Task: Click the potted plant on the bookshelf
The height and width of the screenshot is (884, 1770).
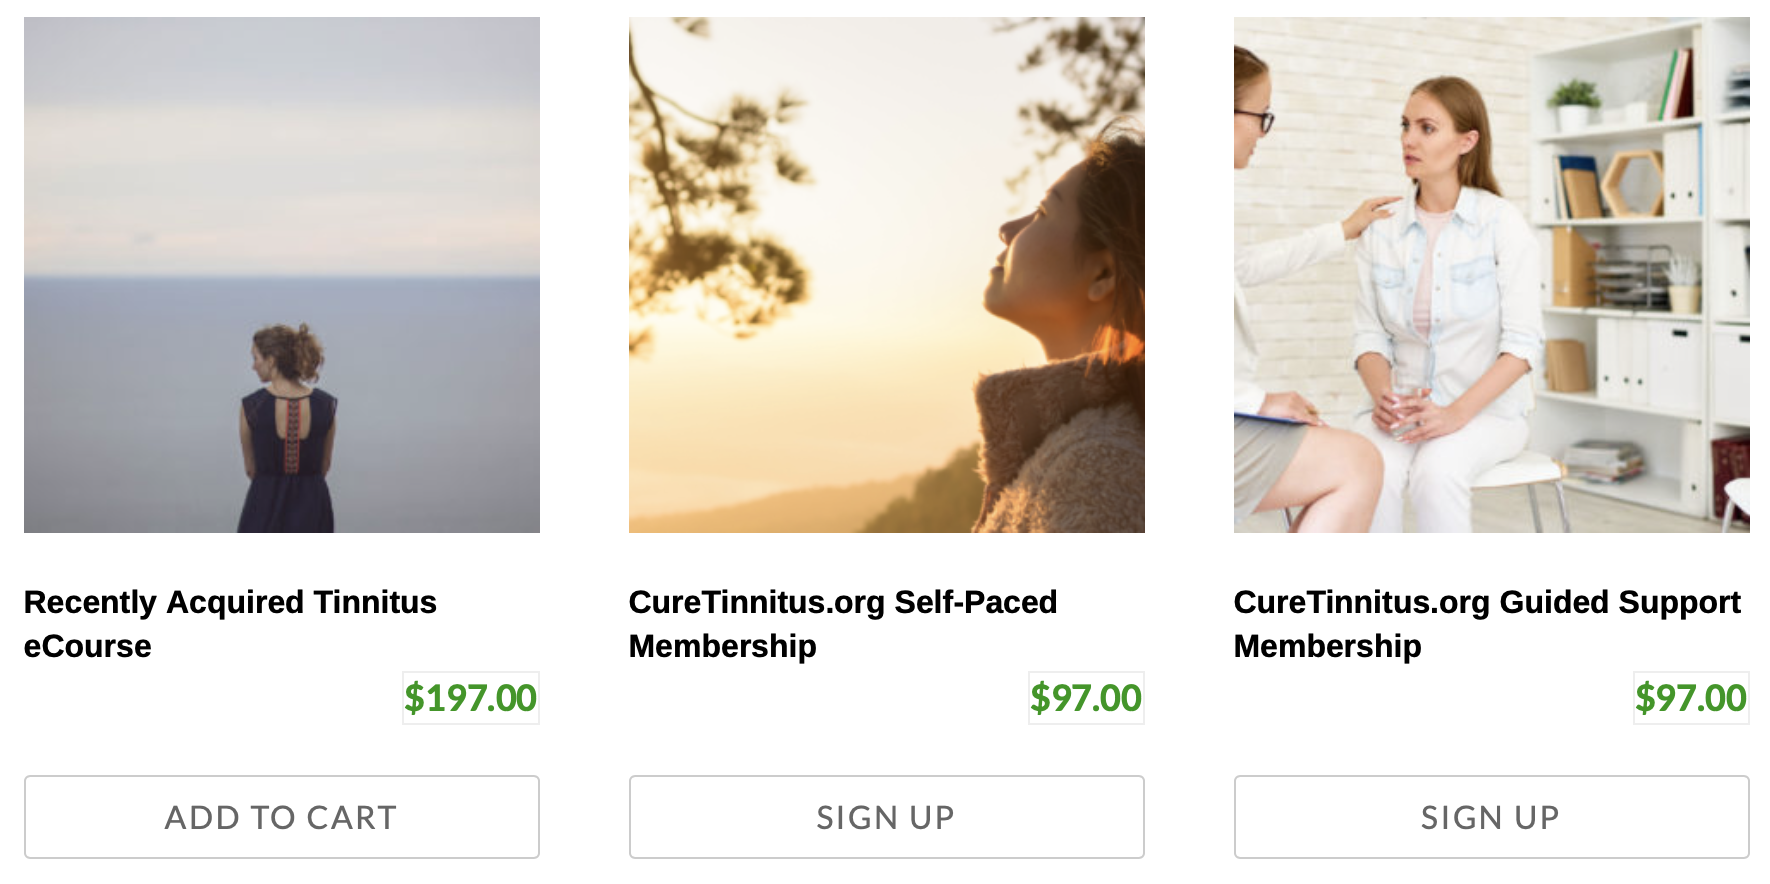Action: pos(1574,103)
